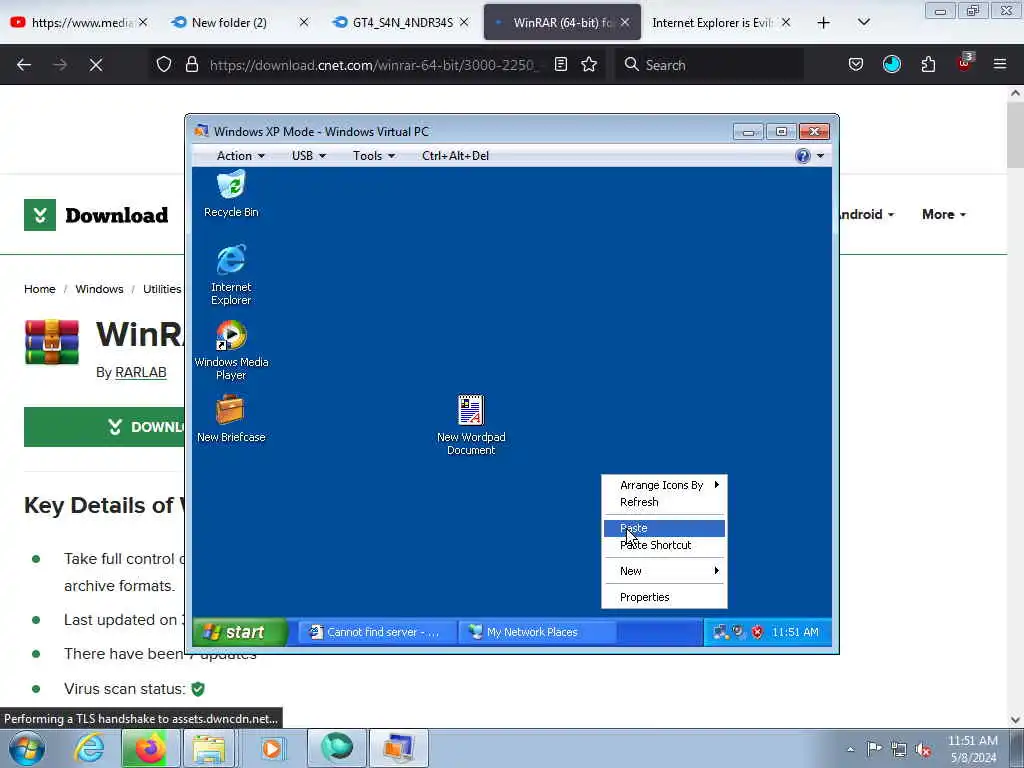Open Recycle Bin on XP desktop

coord(231,194)
